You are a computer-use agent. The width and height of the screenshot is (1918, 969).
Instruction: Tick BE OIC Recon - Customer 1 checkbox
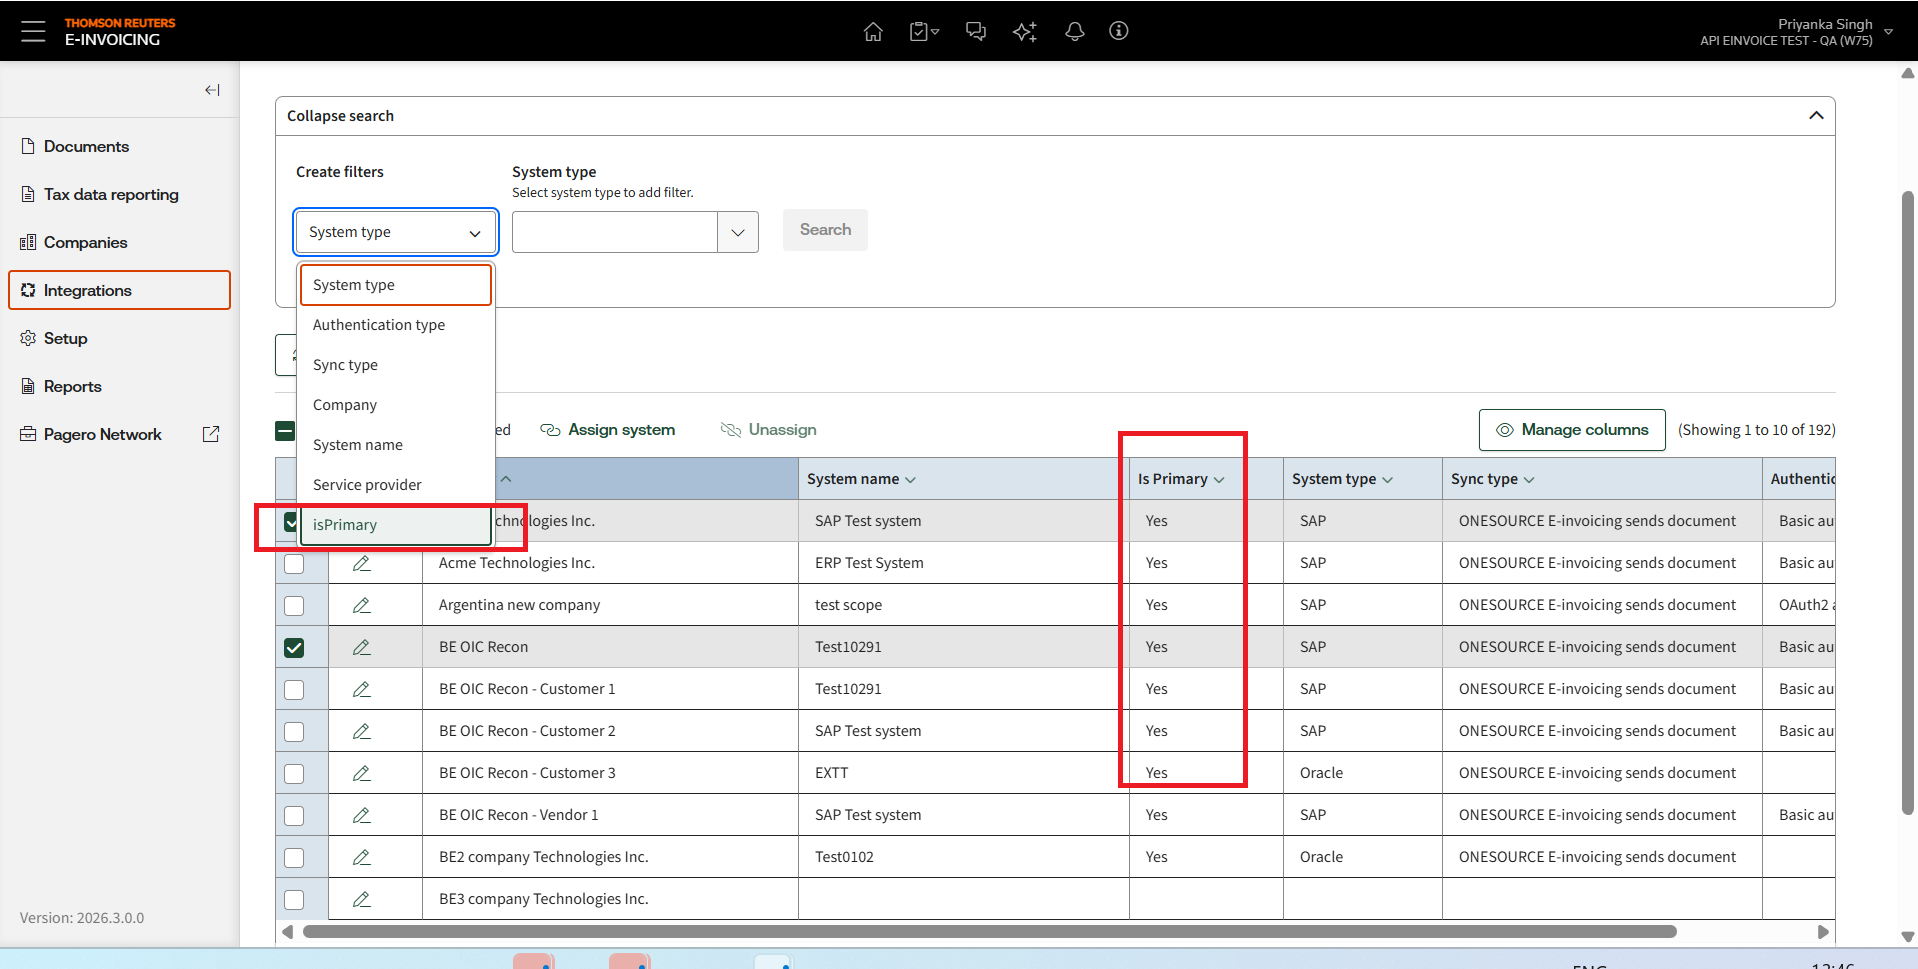click(294, 690)
